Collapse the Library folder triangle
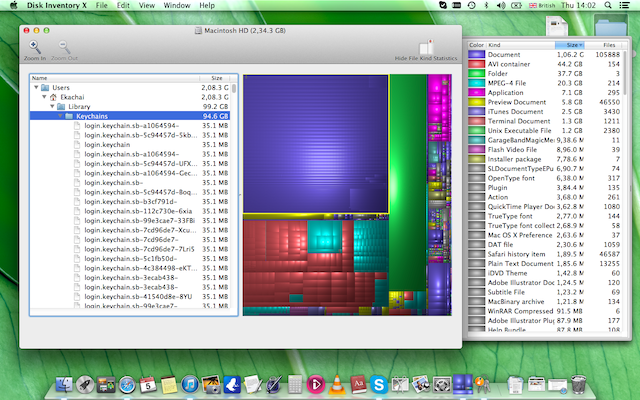 tap(52, 107)
